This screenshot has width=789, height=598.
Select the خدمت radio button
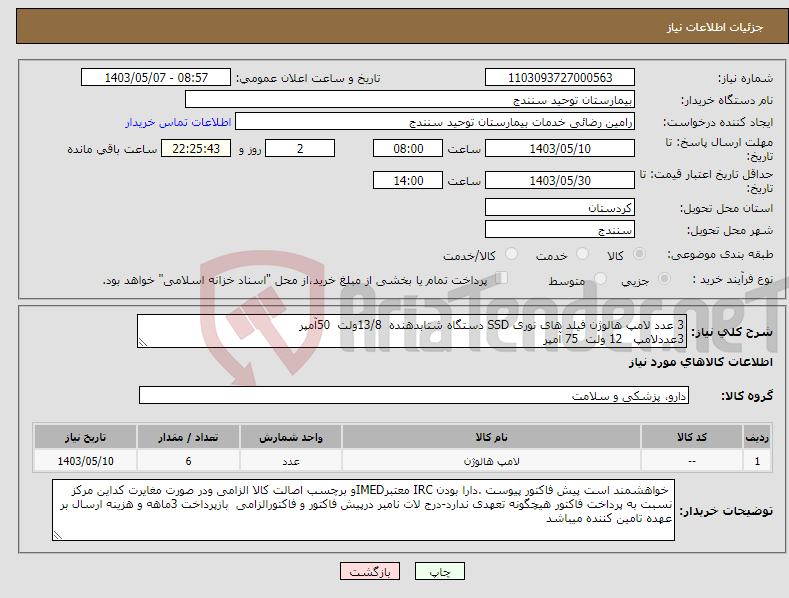582,254
